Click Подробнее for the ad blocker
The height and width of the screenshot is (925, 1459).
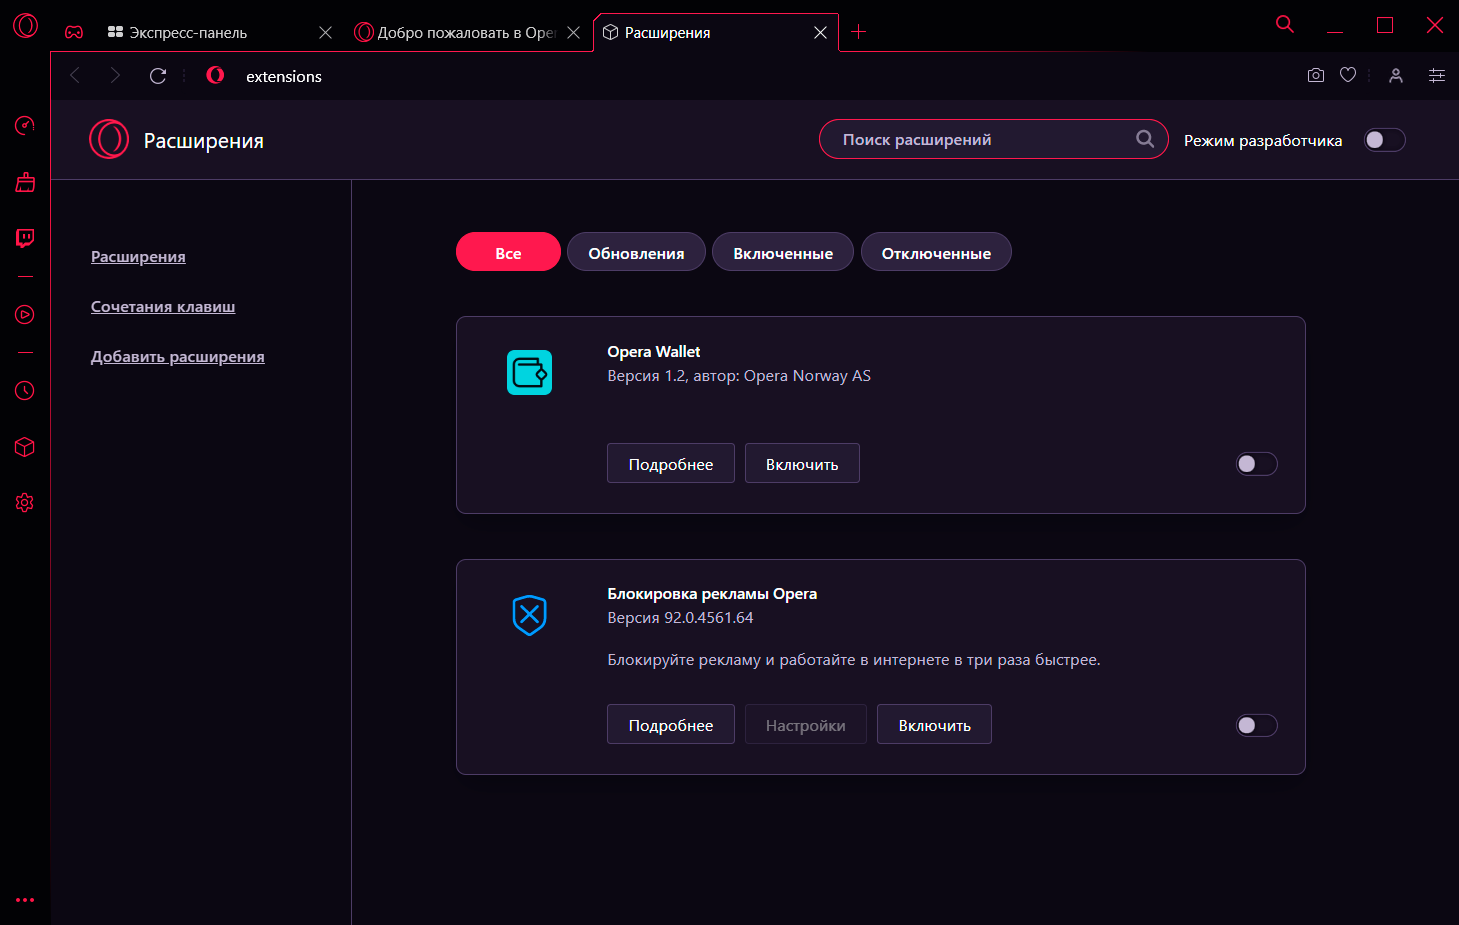pos(671,725)
